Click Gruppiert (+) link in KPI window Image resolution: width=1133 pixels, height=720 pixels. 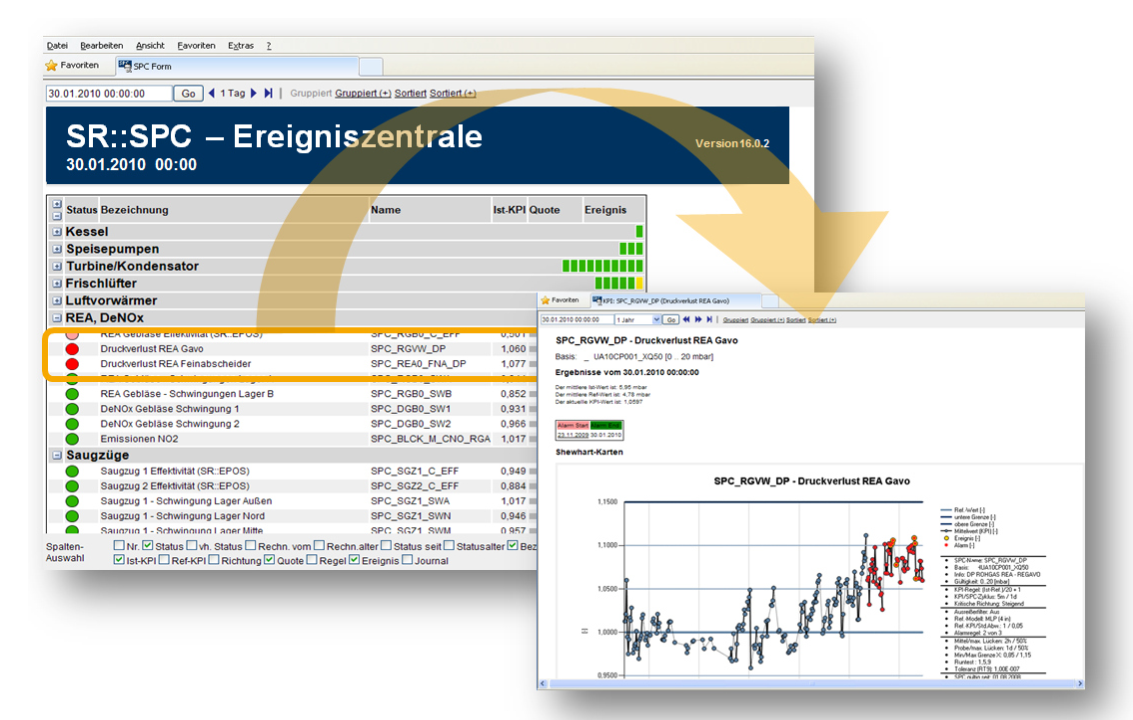[x=766, y=320]
